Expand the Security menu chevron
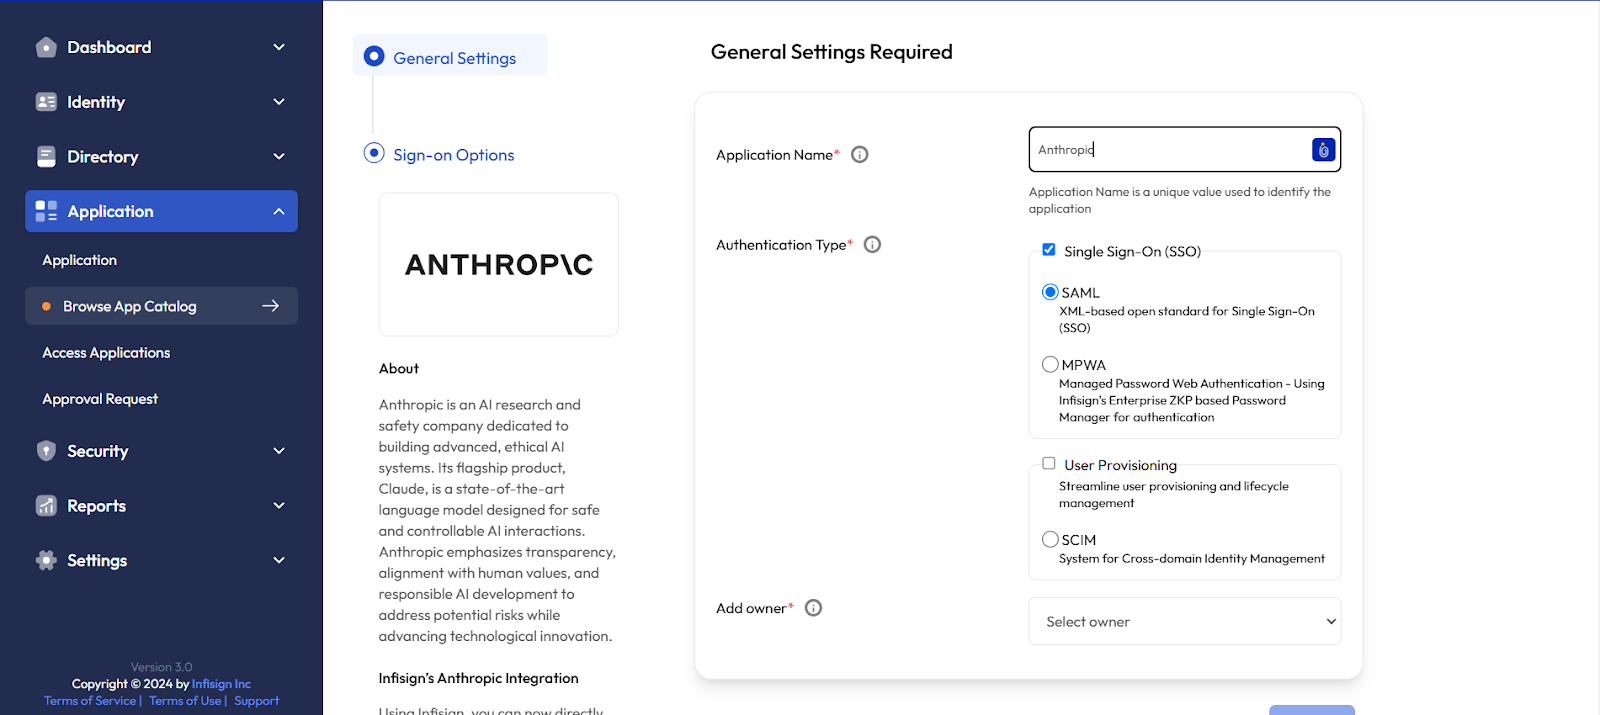This screenshot has width=1600, height=715. pos(279,451)
